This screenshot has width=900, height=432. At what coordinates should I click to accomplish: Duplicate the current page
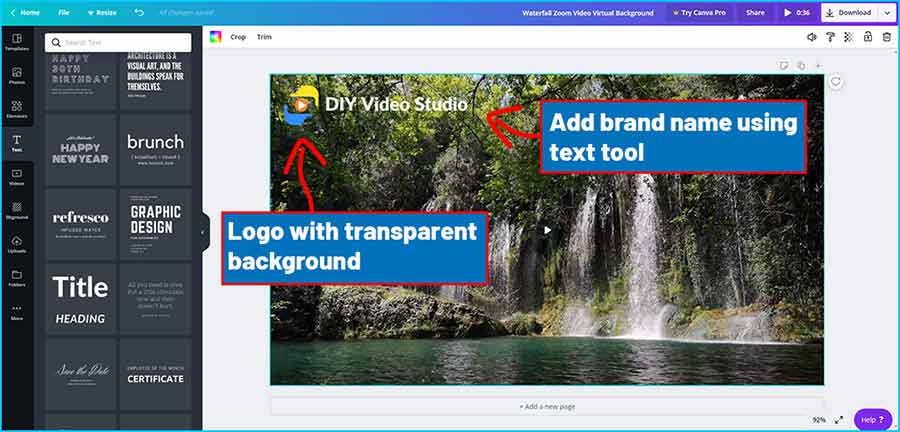801,65
